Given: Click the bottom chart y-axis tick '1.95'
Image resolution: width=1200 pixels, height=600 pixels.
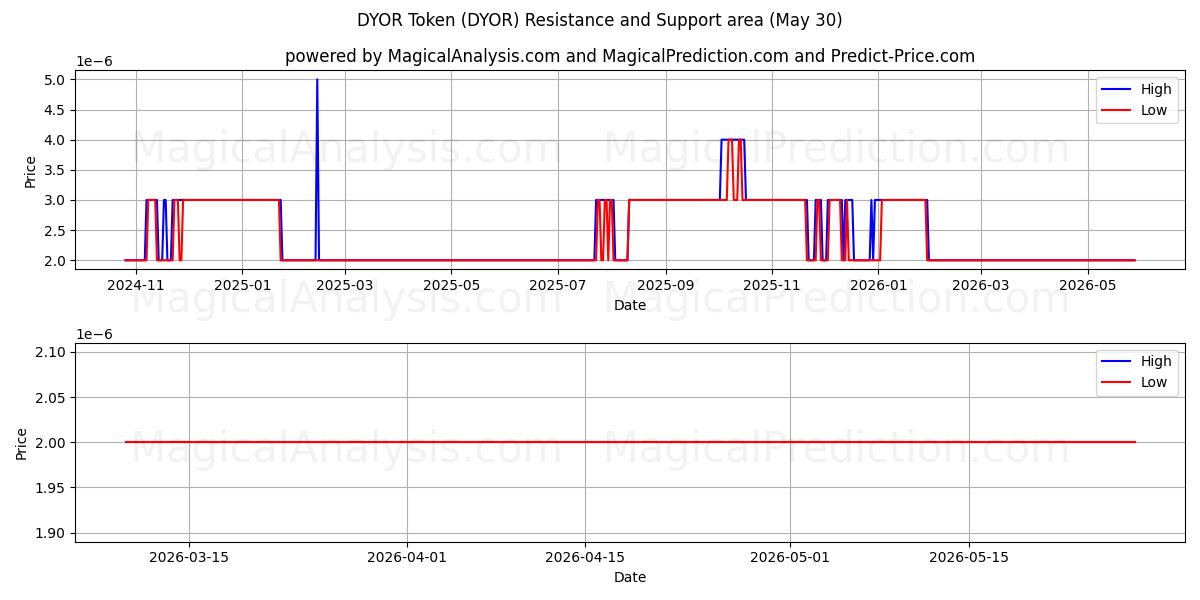Looking at the screenshot, I should click(50, 488).
